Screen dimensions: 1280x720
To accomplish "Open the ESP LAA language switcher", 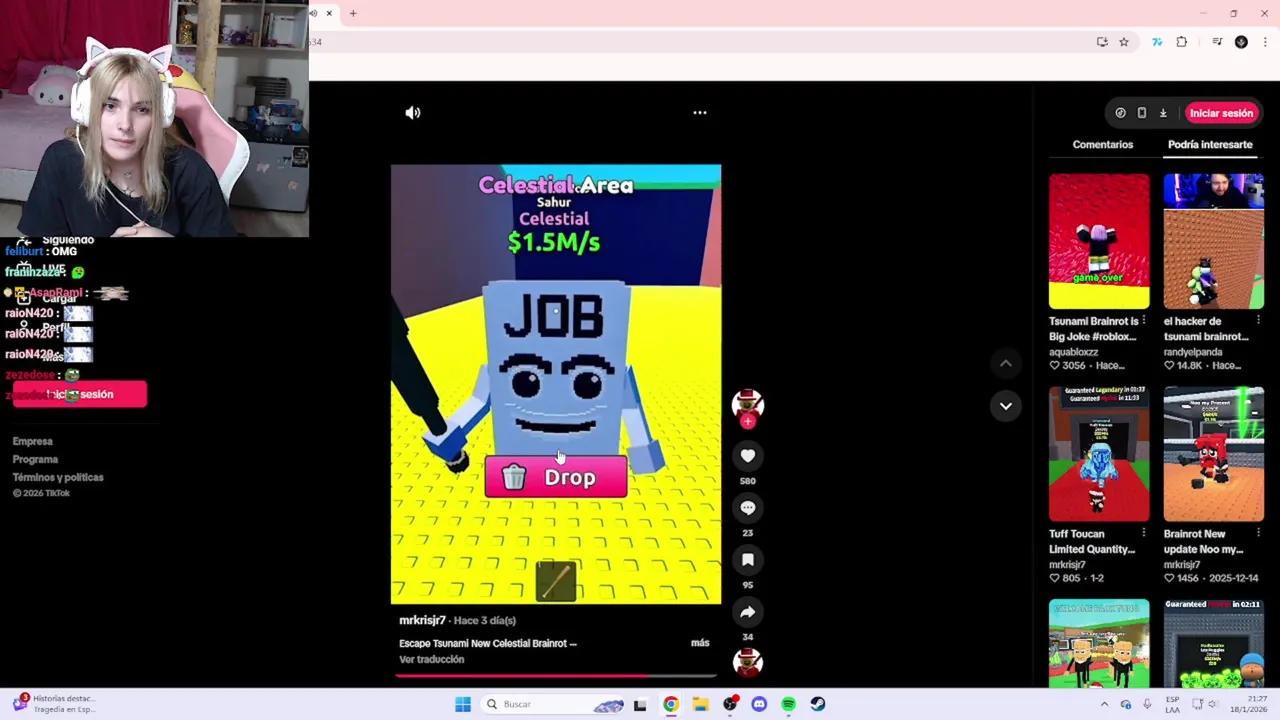I will [x=1172, y=704].
